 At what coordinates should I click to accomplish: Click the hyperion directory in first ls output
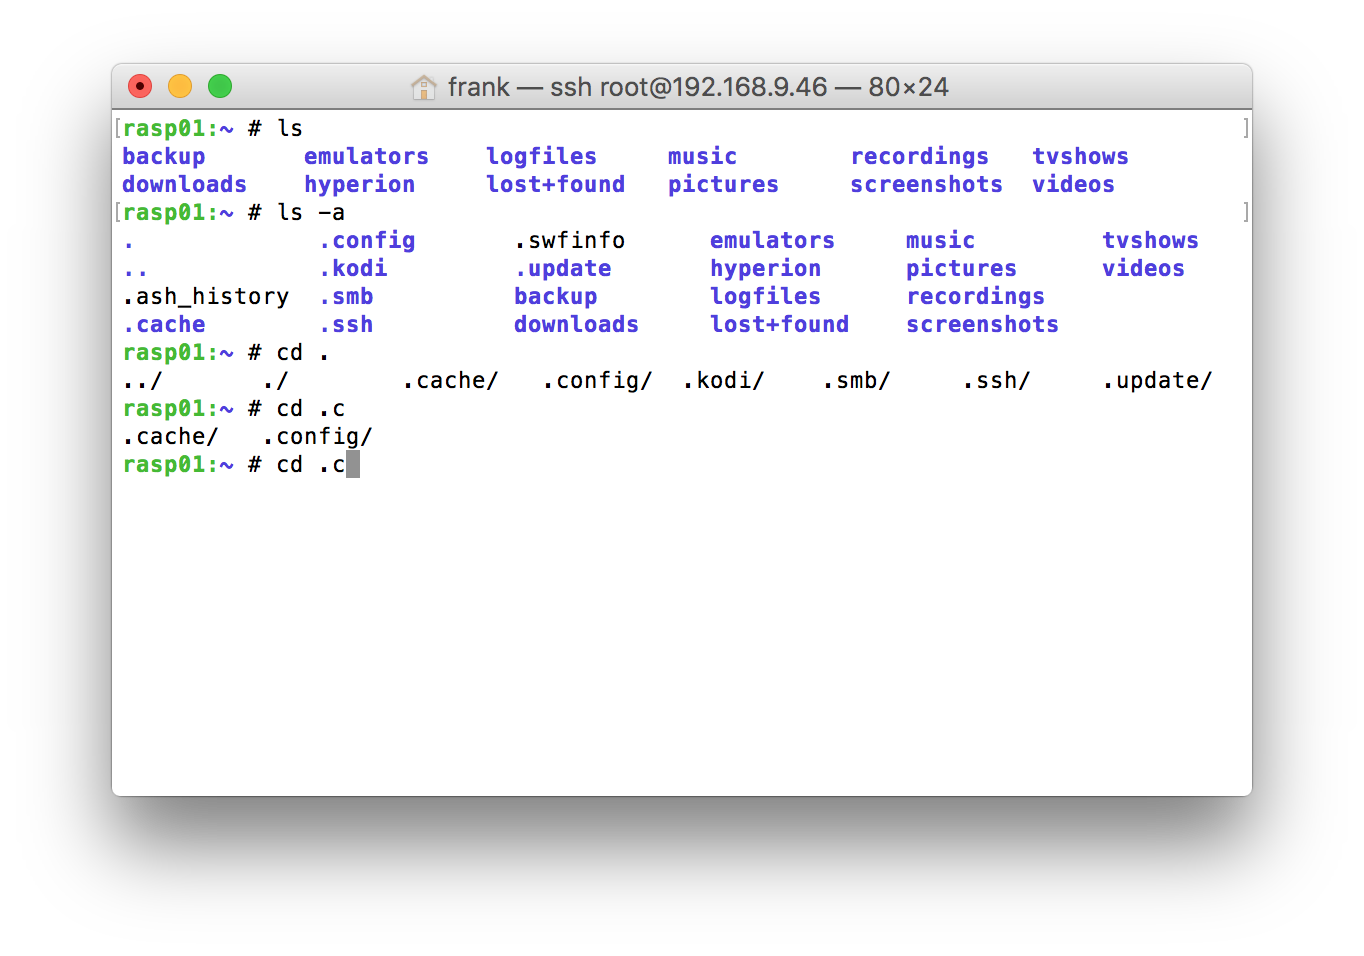pos(359,185)
